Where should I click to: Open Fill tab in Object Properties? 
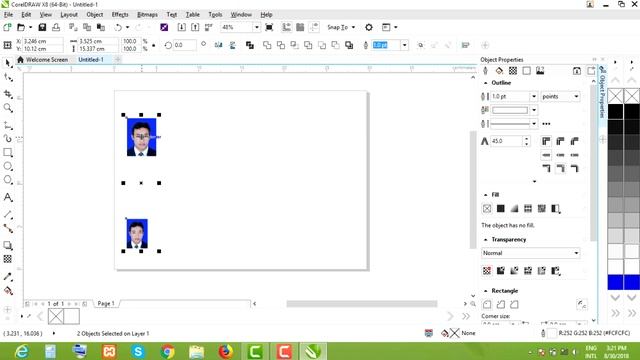[499, 71]
